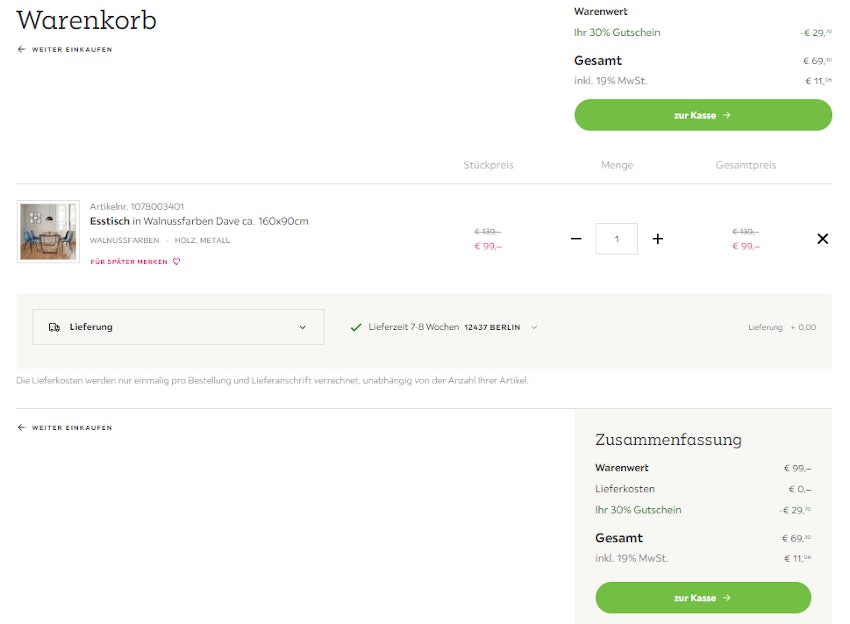The image size is (850, 624).
Task: Remove the Esstisch with the X icon
Action: point(822,239)
